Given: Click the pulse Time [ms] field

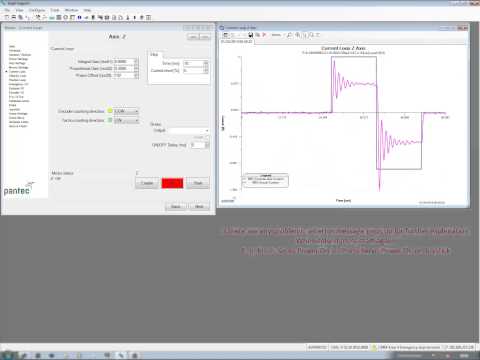Looking at the screenshot, I should coord(193,63).
